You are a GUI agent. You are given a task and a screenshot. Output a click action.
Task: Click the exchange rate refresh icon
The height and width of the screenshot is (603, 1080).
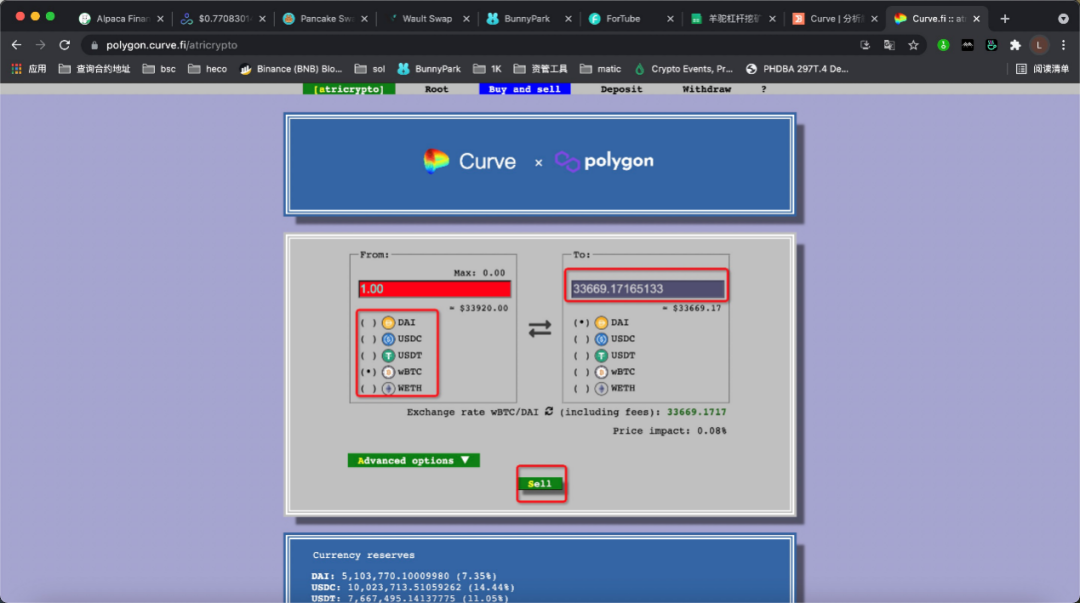coord(549,412)
